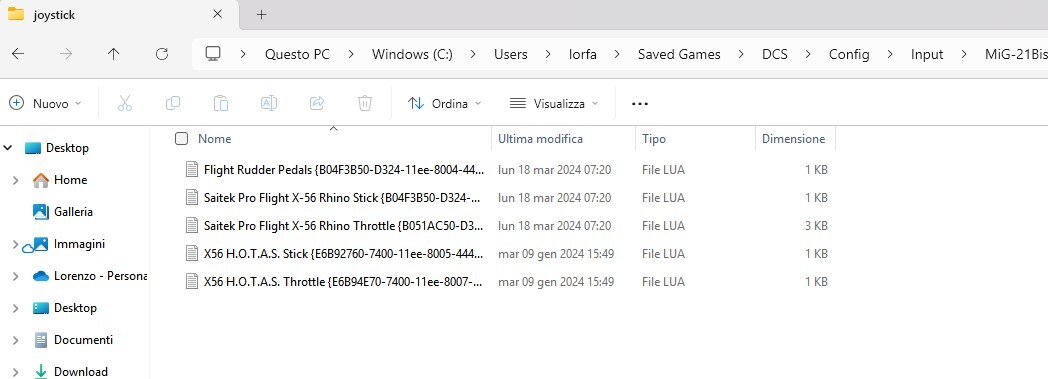Select Saitek Pro Flight X-56 Rhino Throttle file
Image resolution: width=1048 pixels, height=379 pixels.
[x=344, y=226]
